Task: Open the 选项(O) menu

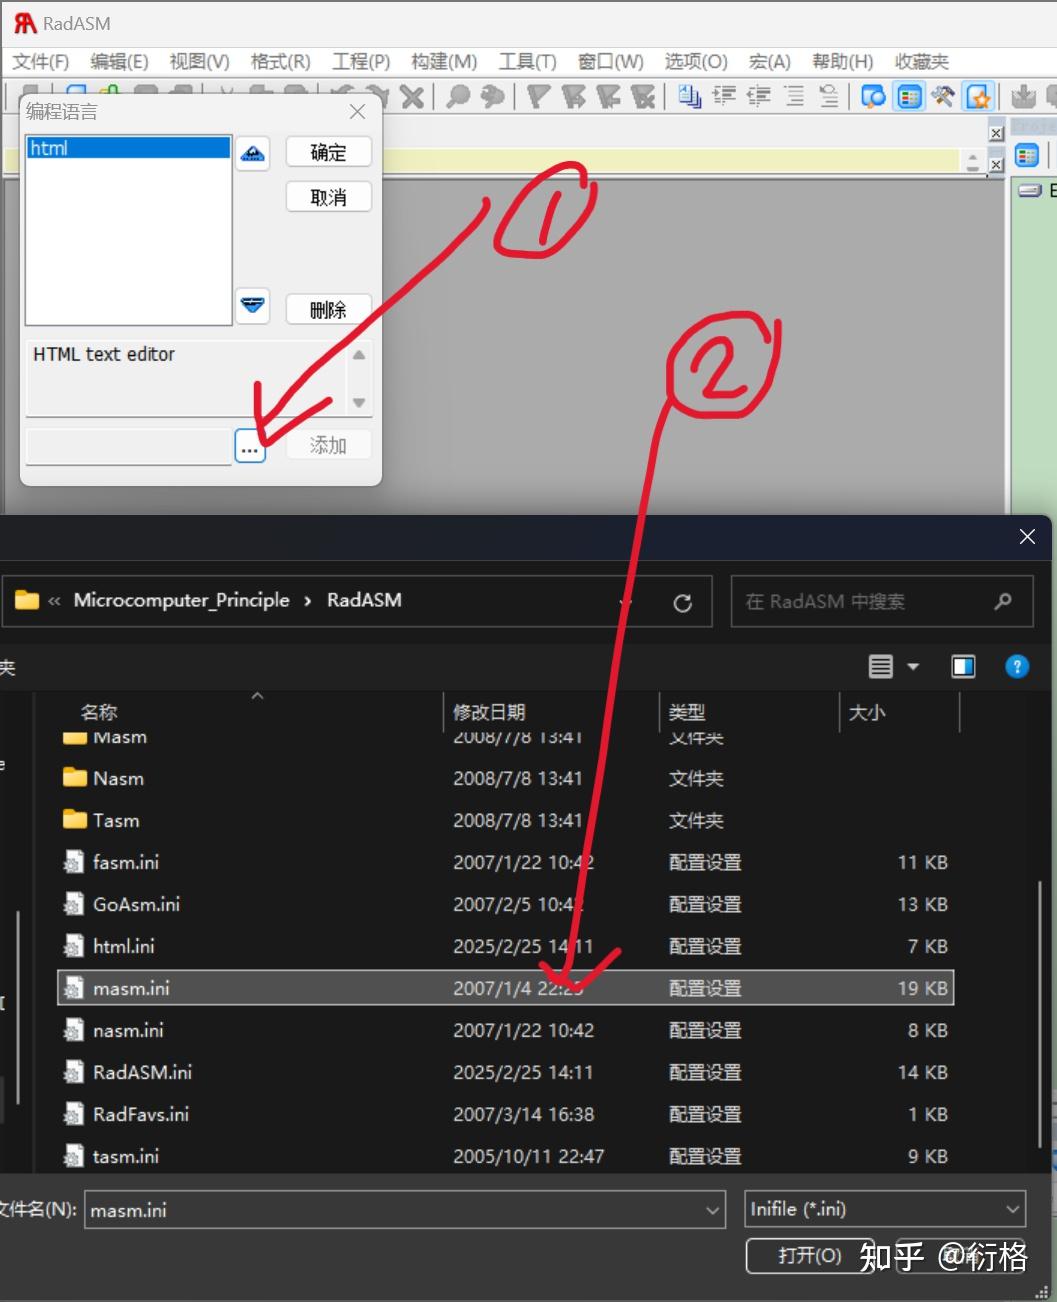Action: click(x=696, y=62)
